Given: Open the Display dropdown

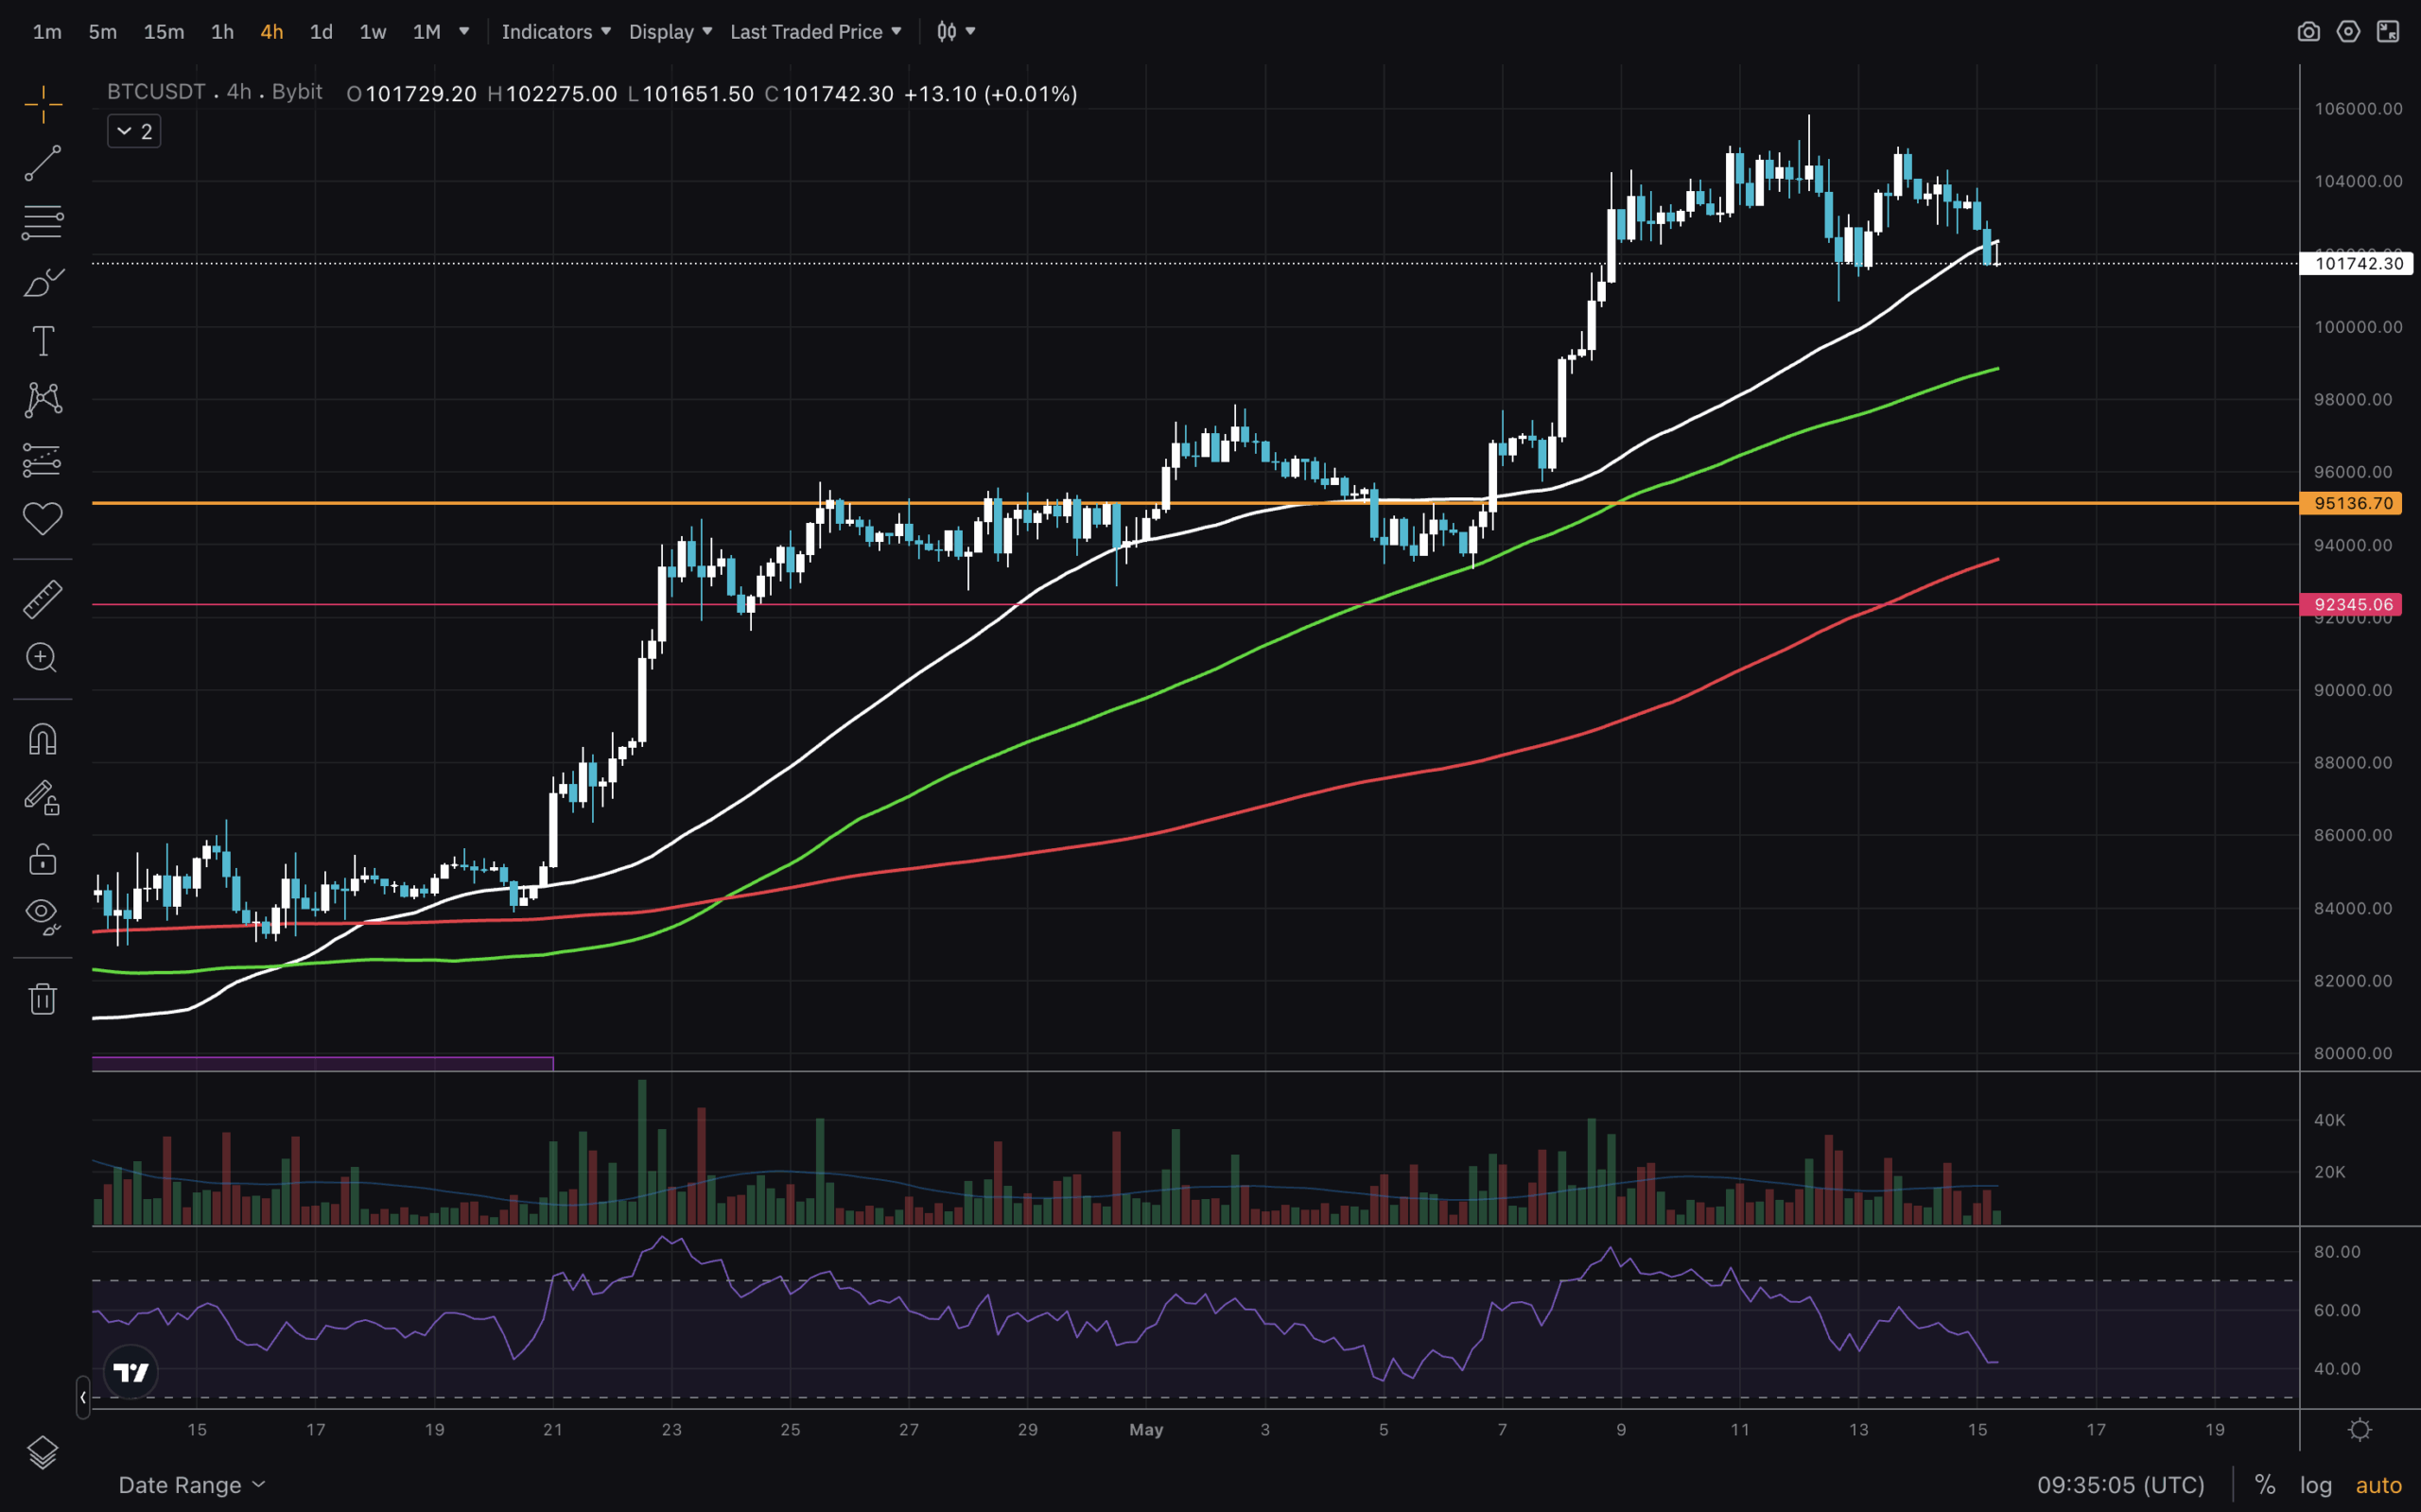Looking at the screenshot, I should pyautogui.click(x=670, y=32).
